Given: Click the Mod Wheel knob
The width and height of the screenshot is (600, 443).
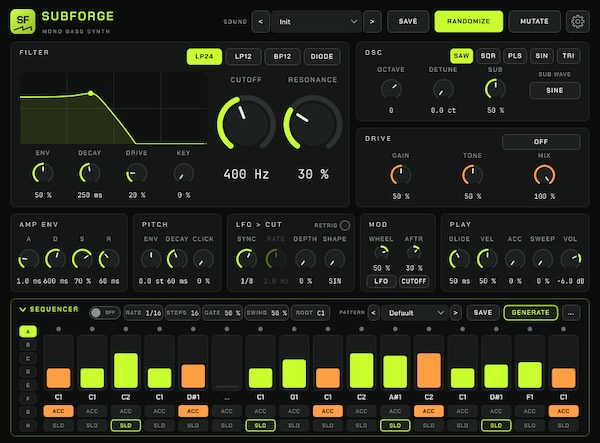Looking at the screenshot, I should (x=381, y=252).
